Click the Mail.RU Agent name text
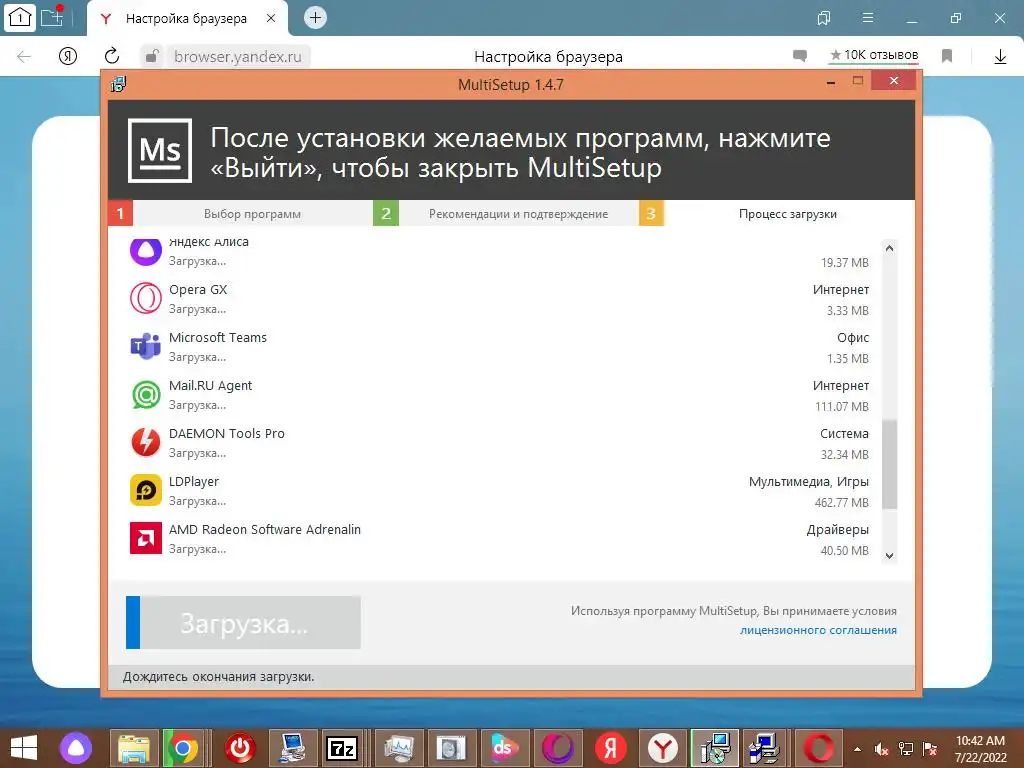Screen dimensions: 1024x768 point(210,385)
